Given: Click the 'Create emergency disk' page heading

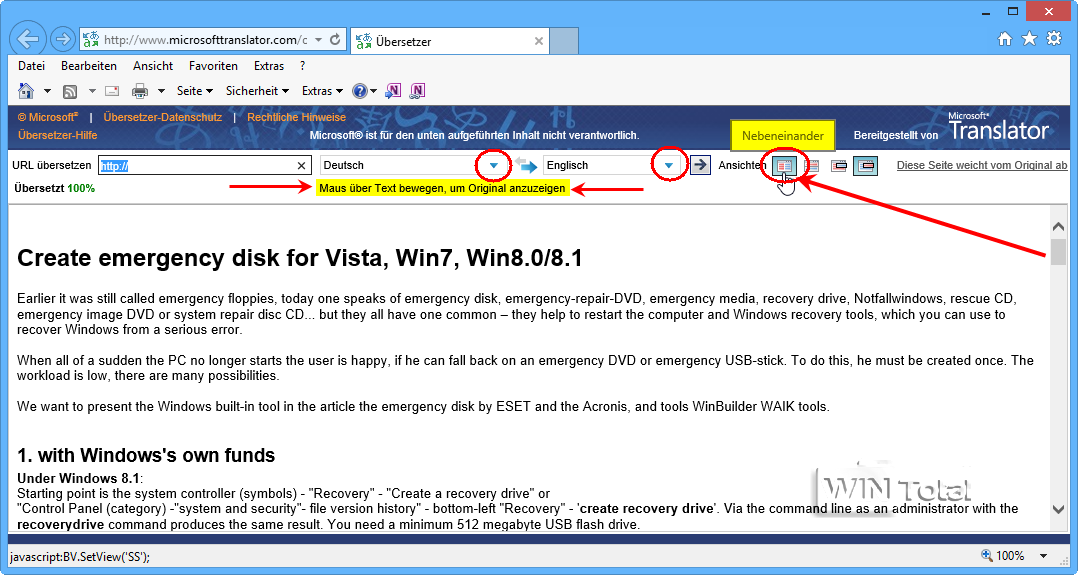Looking at the screenshot, I should click(x=300, y=258).
